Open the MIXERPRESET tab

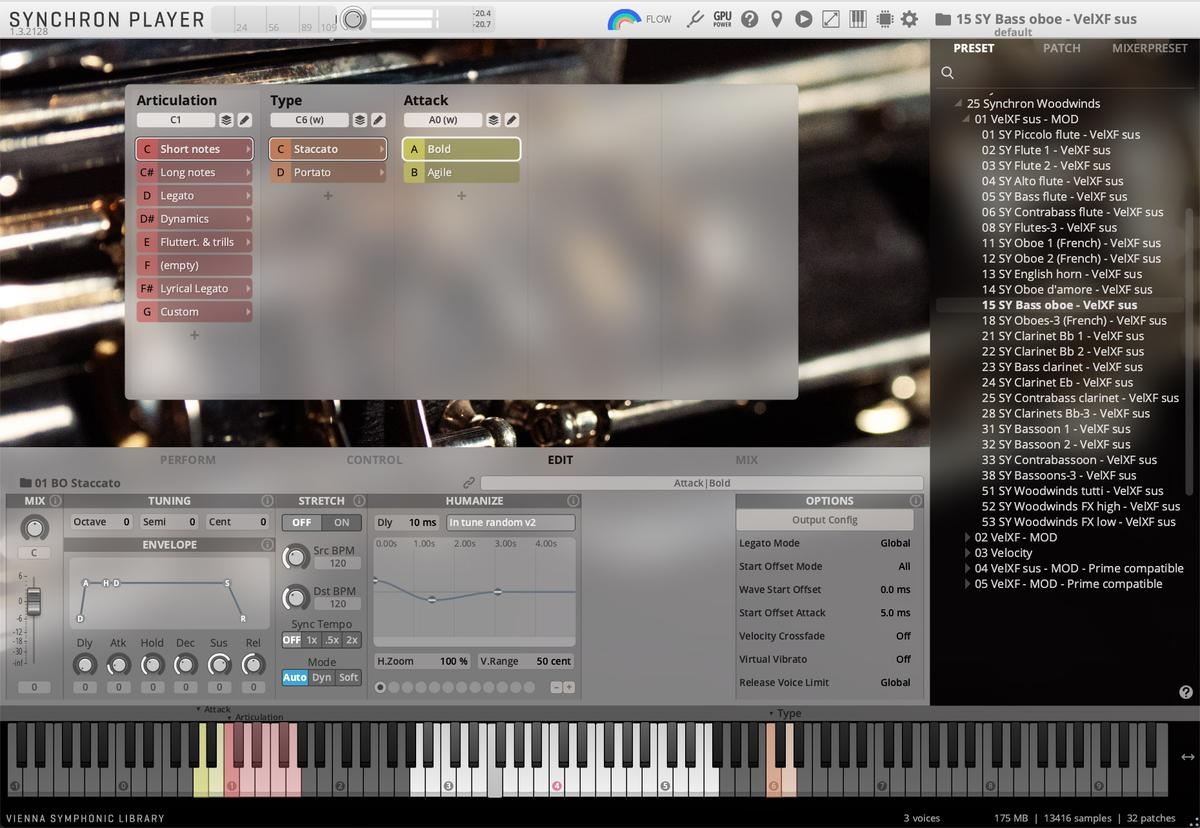1149,48
